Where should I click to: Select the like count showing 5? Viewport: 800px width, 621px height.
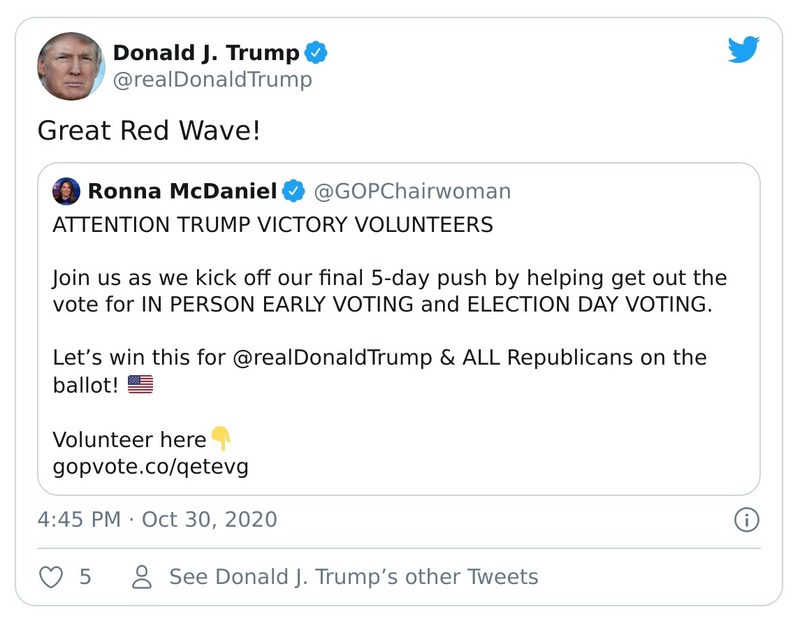[x=87, y=576]
